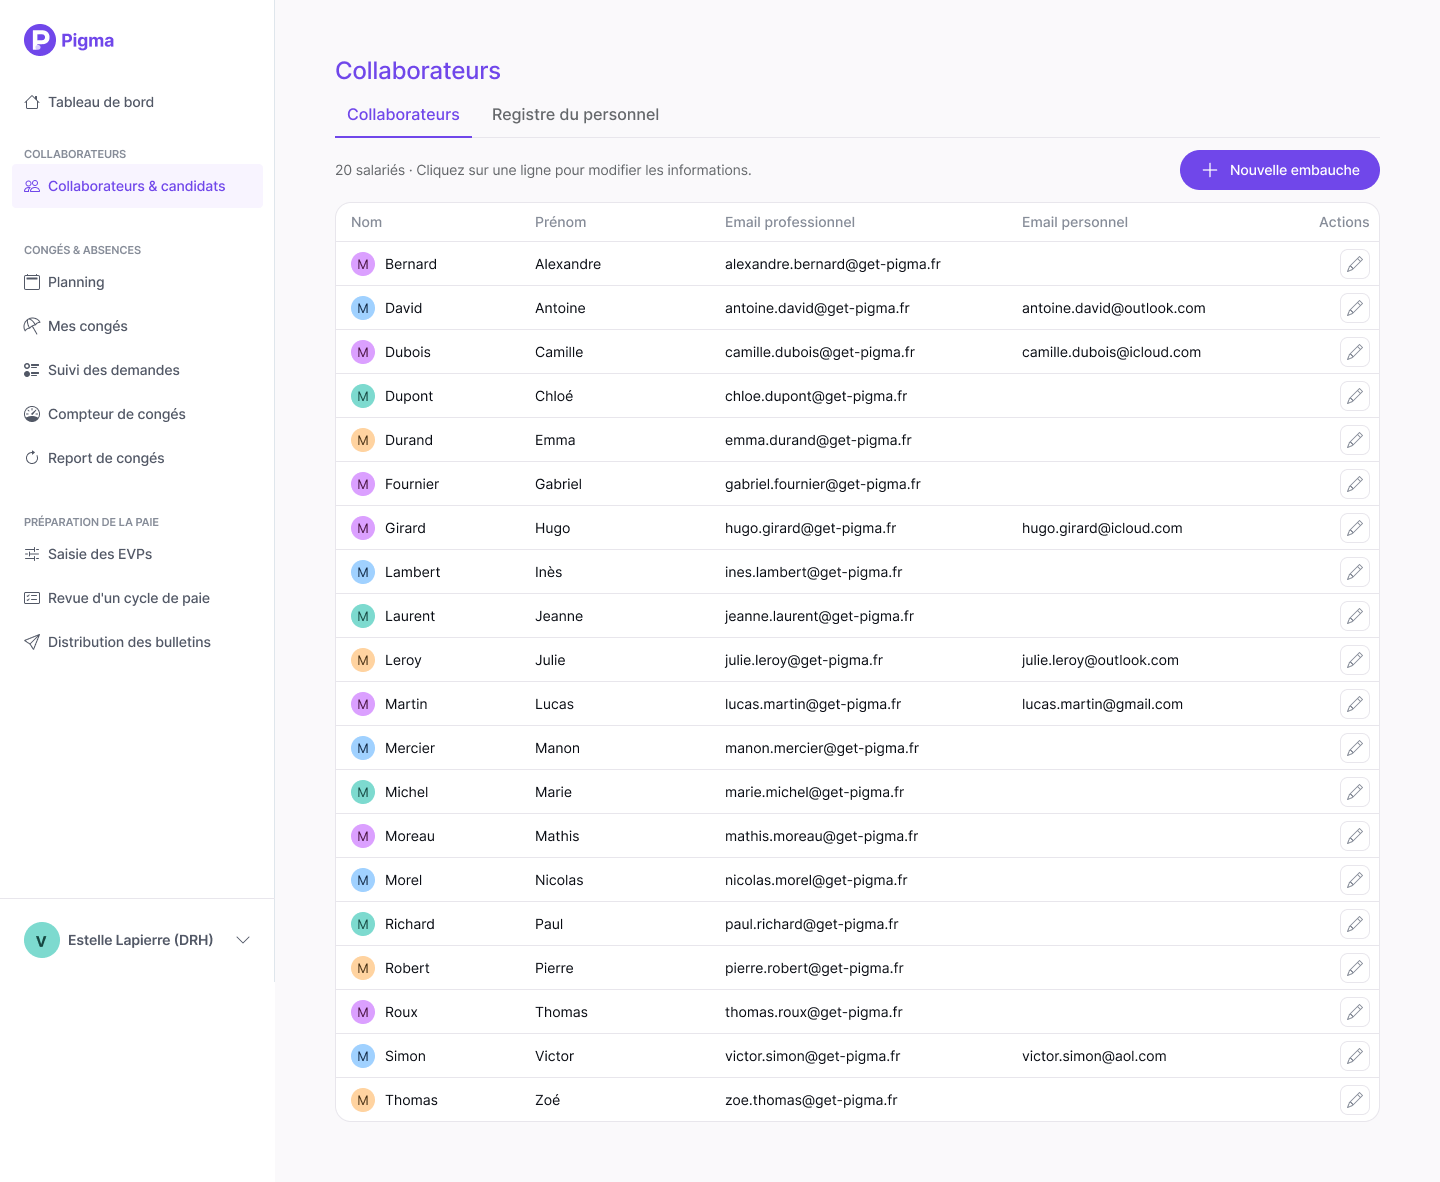Click the Nouvelle embauche button
This screenshot has width=1440, height=1182.
click(1280, 170)
